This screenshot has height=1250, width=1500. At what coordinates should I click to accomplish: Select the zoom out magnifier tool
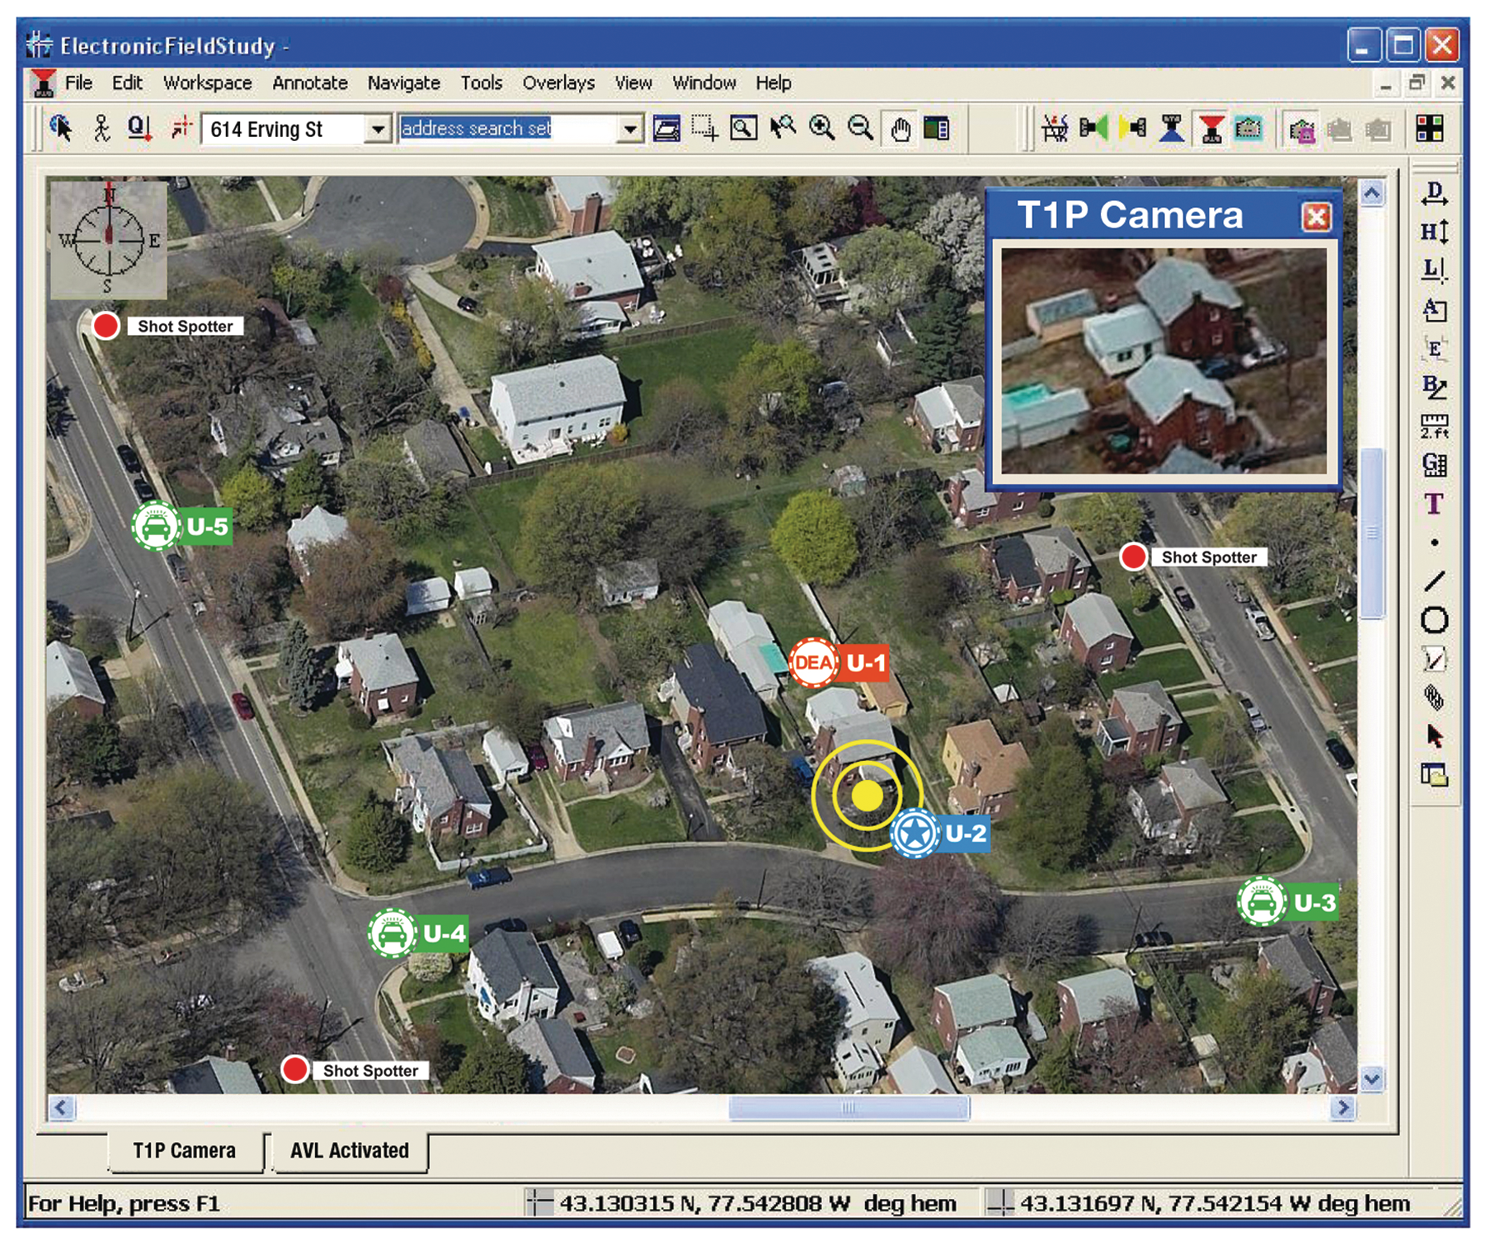point(860,128)
